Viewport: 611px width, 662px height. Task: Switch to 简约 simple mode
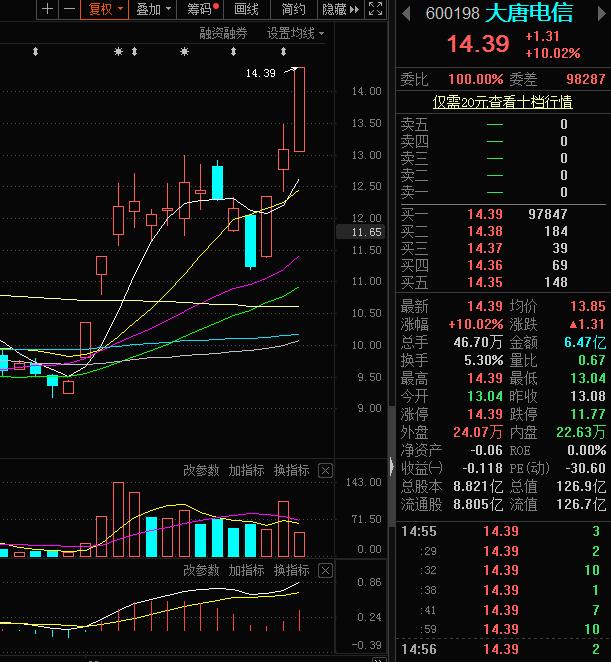[x=293, y=9]
